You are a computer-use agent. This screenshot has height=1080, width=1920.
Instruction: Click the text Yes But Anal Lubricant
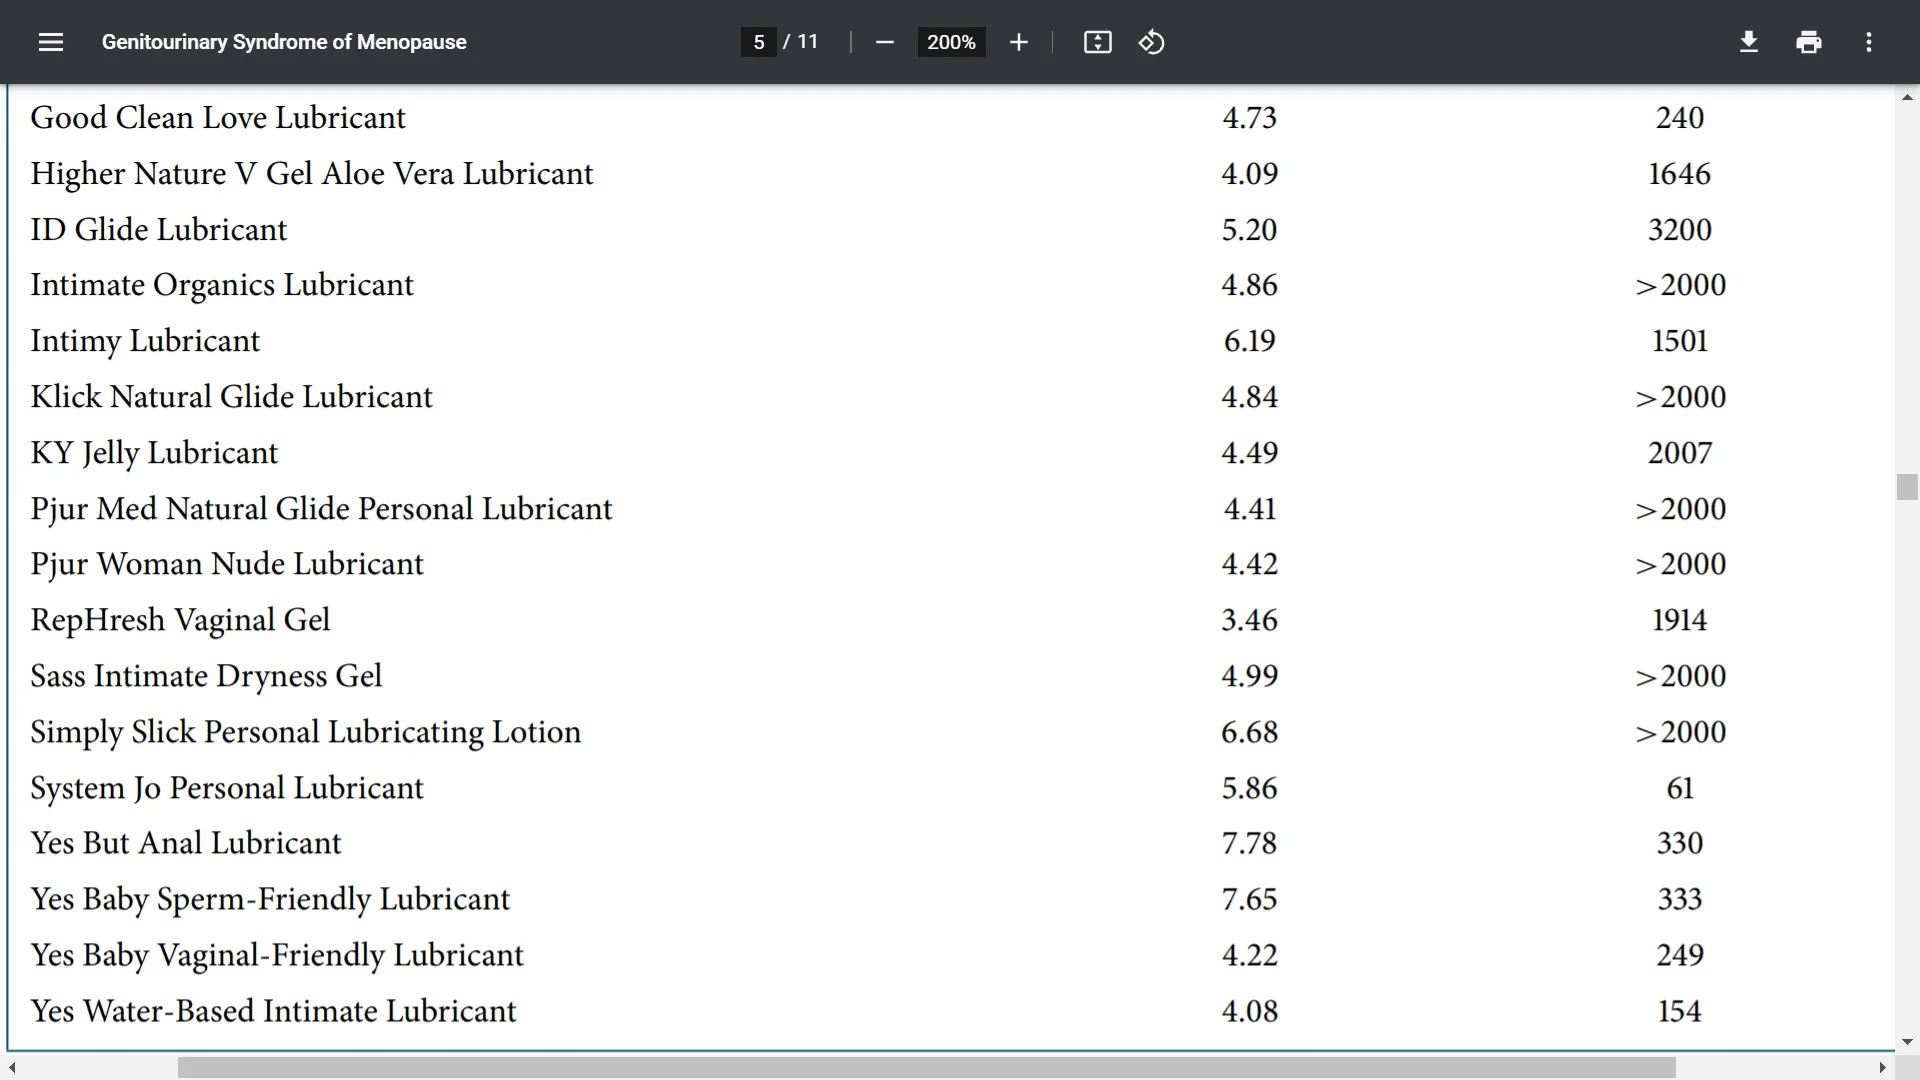click(x=186, y=844)
